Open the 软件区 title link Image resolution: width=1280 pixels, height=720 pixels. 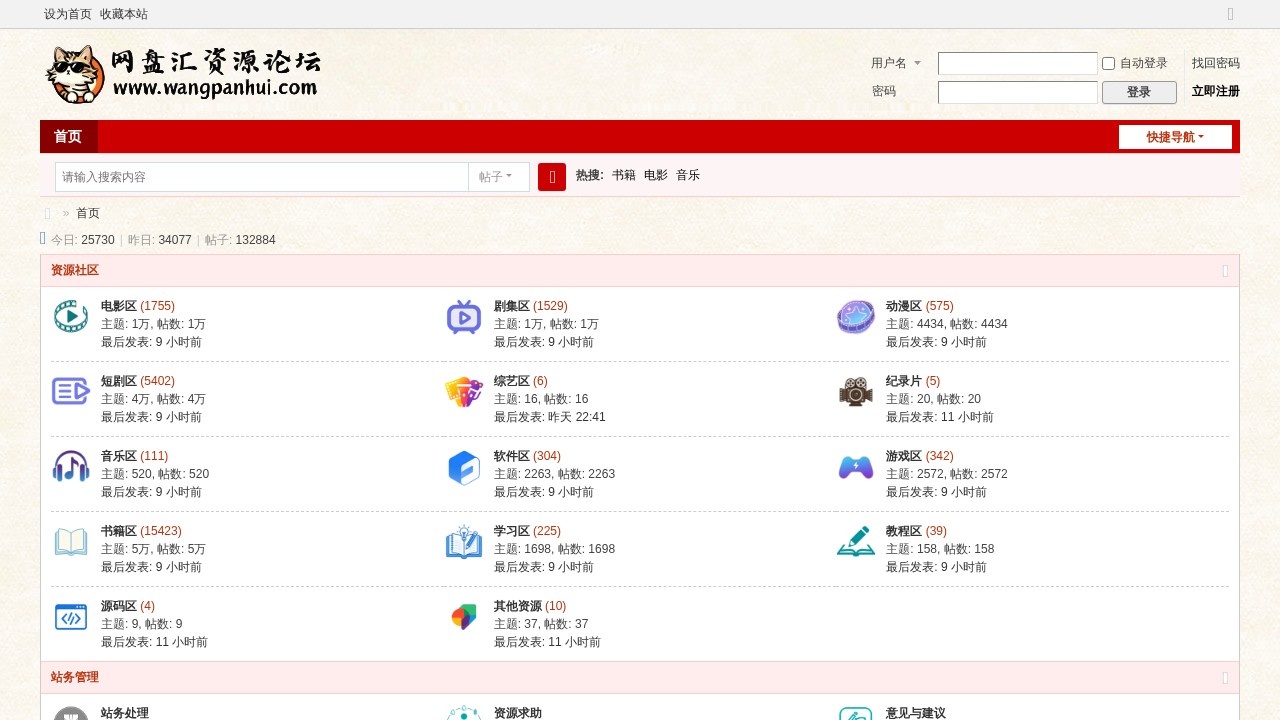[x=512, y=456]
